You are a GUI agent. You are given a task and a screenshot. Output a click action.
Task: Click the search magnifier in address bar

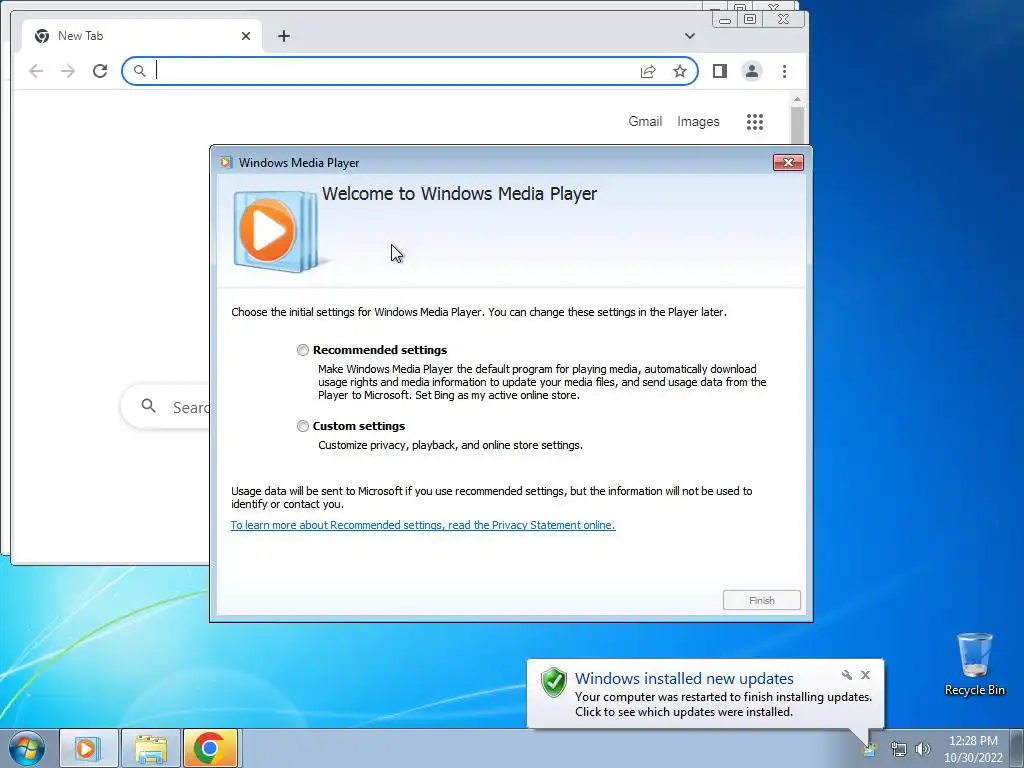click(x=139, y=71)
